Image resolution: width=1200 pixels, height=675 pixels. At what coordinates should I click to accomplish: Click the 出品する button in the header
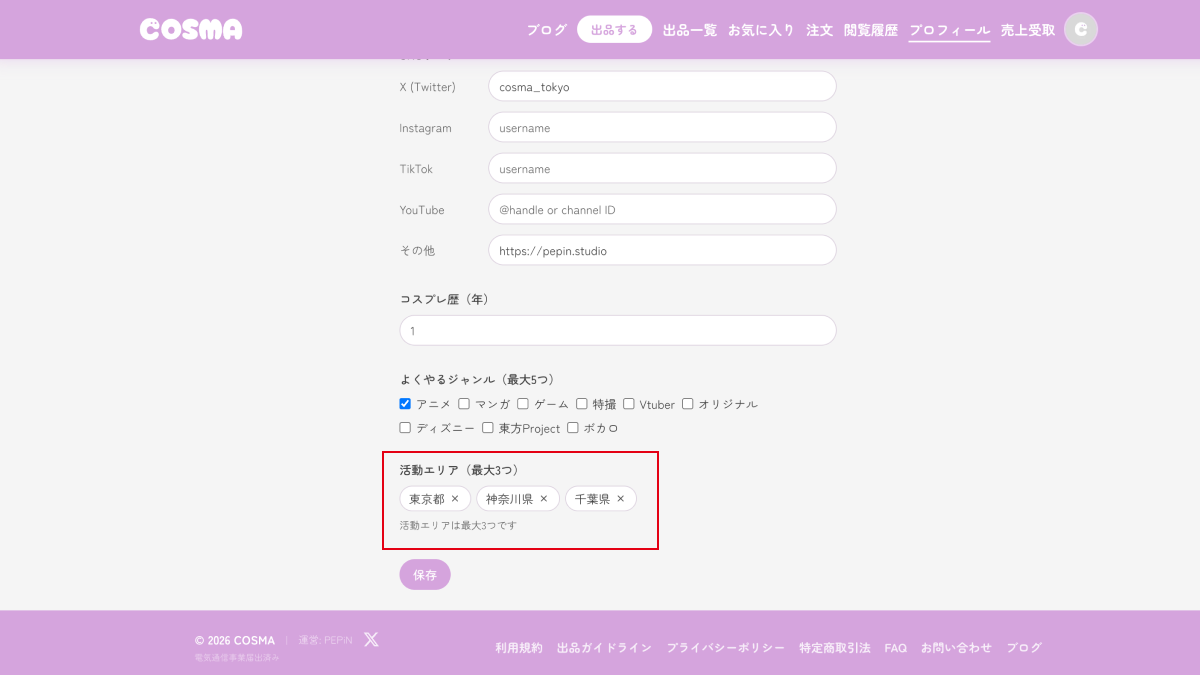pos(614,30)
